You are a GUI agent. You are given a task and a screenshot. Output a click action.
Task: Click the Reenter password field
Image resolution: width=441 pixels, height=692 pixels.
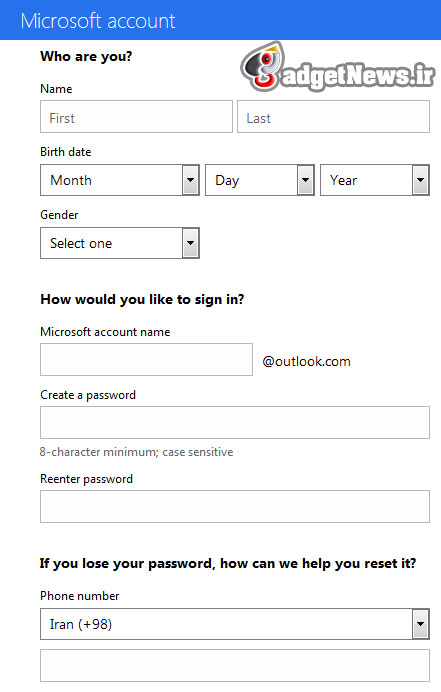tap(235, 506)
